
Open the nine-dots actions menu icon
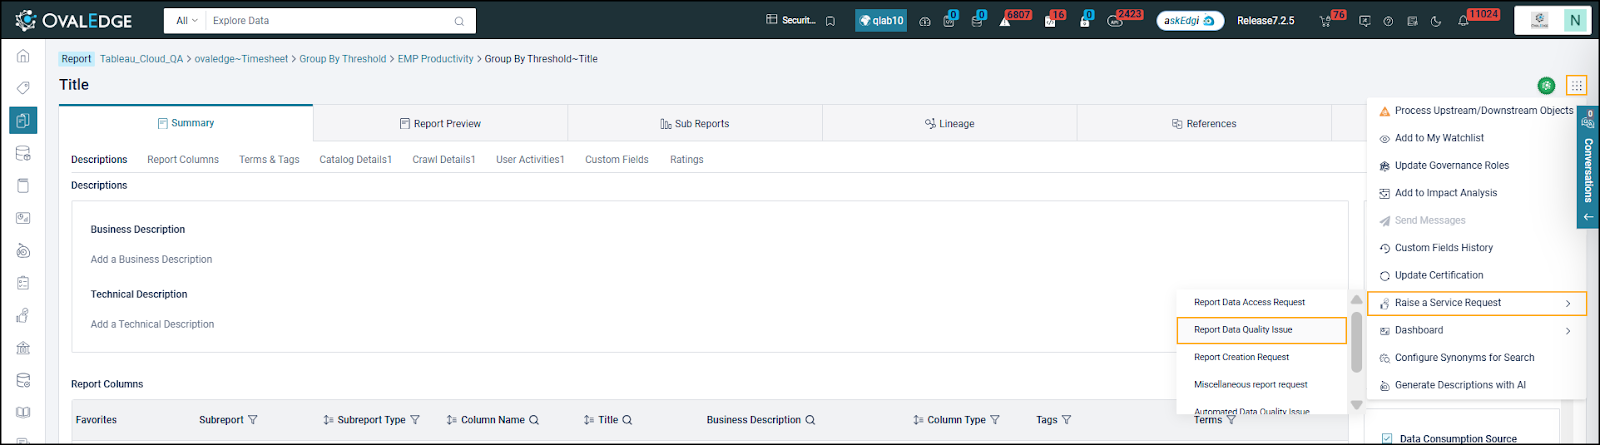coord(1576,85)
